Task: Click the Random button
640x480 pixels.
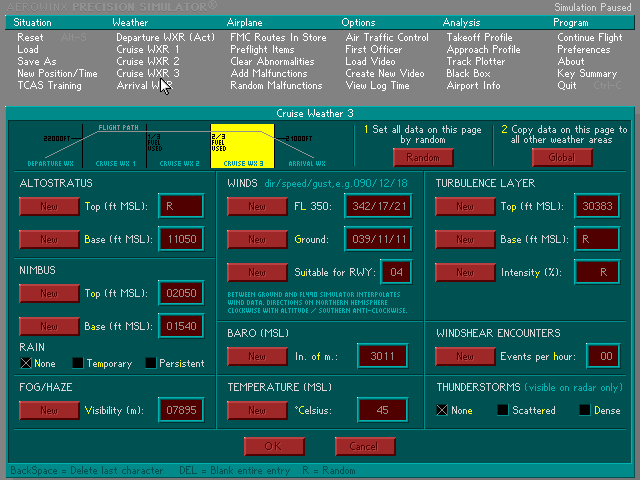Action: pyautogui.click(x=423, y=157)
